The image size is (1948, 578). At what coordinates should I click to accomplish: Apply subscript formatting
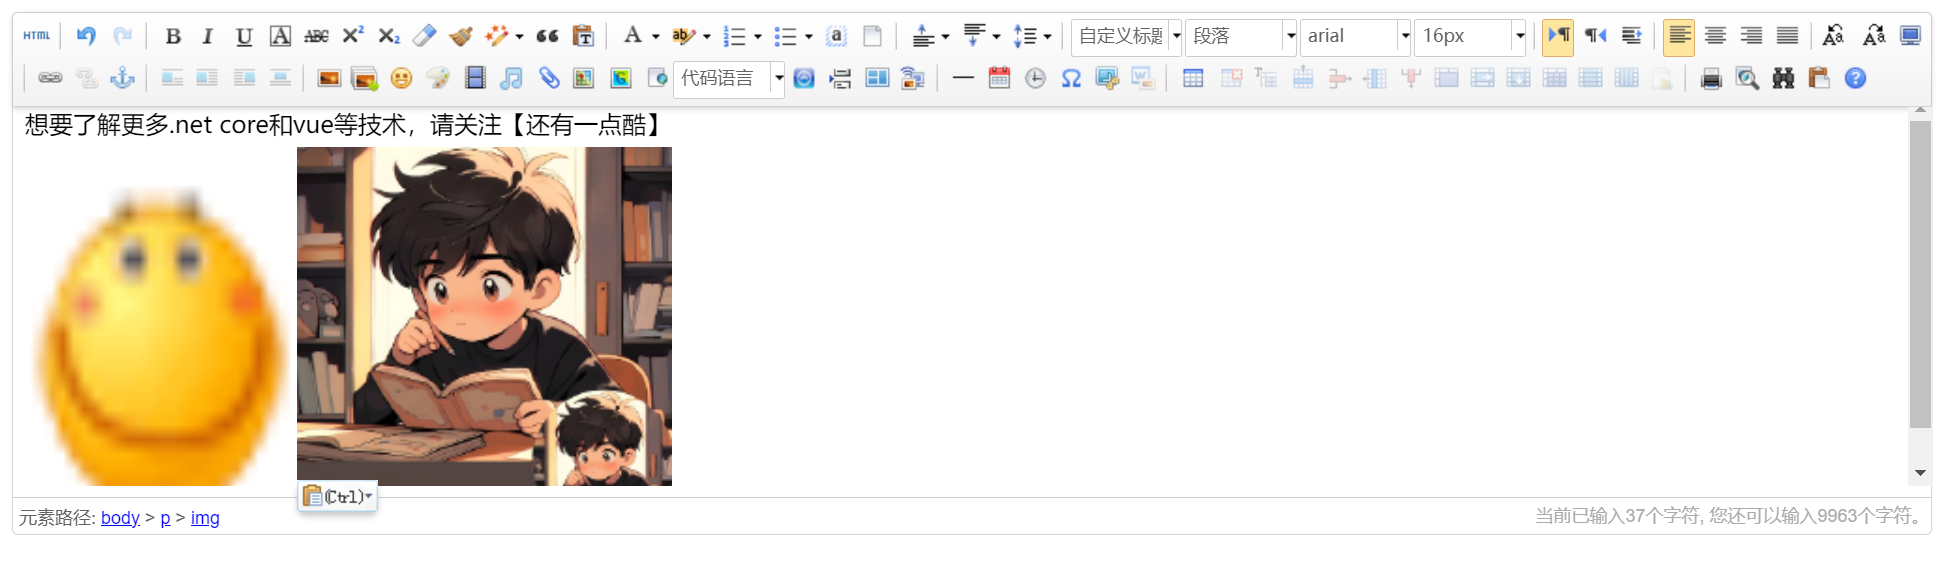pyautogui.click(x=388, y=36)
